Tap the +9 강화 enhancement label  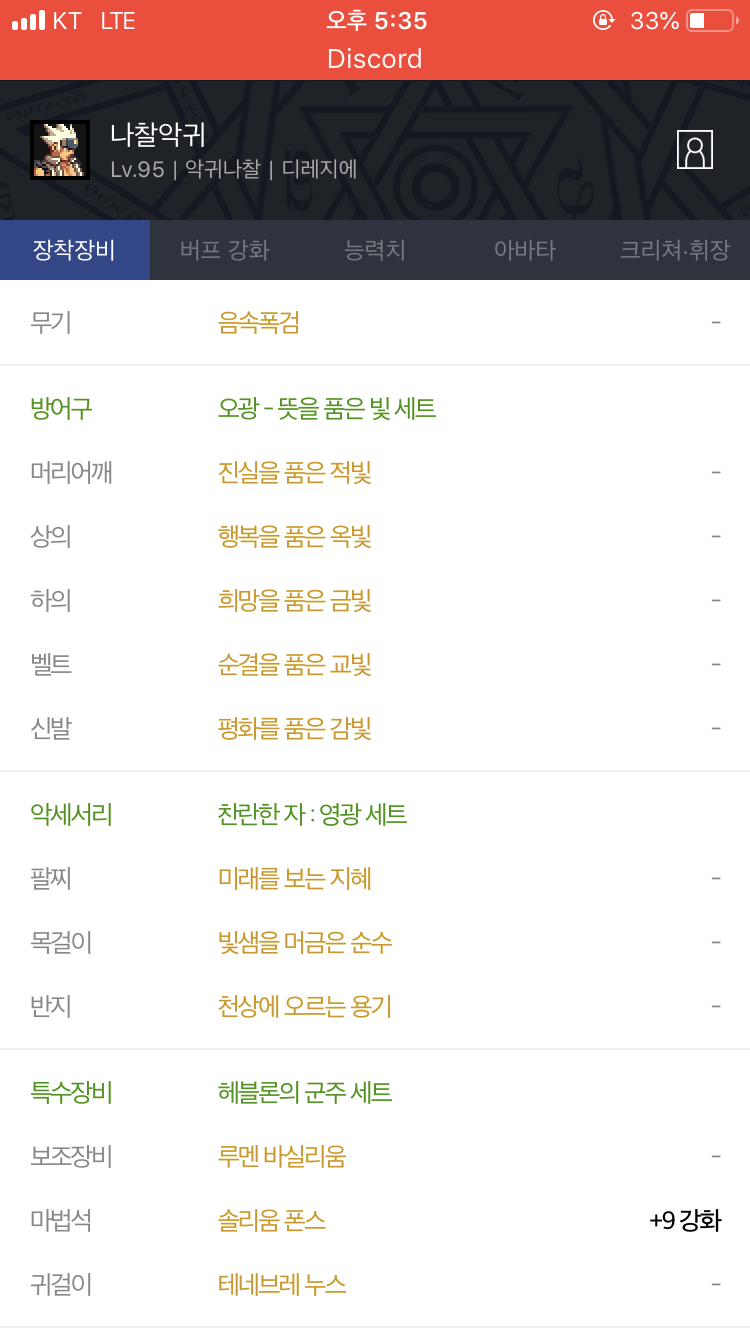(685, 1220)
